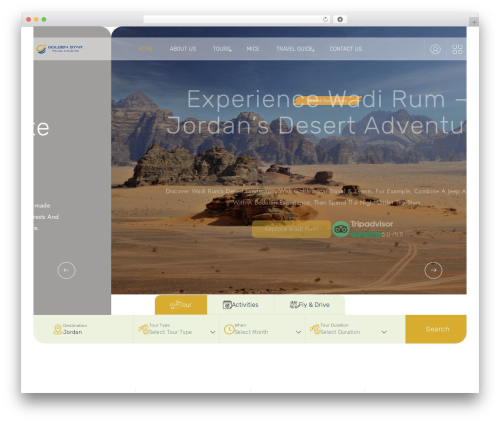The height and width of the screenshot is (423, 500).
Task: Click the 5.0/5.0 rating text
Action: coord(392,235)
